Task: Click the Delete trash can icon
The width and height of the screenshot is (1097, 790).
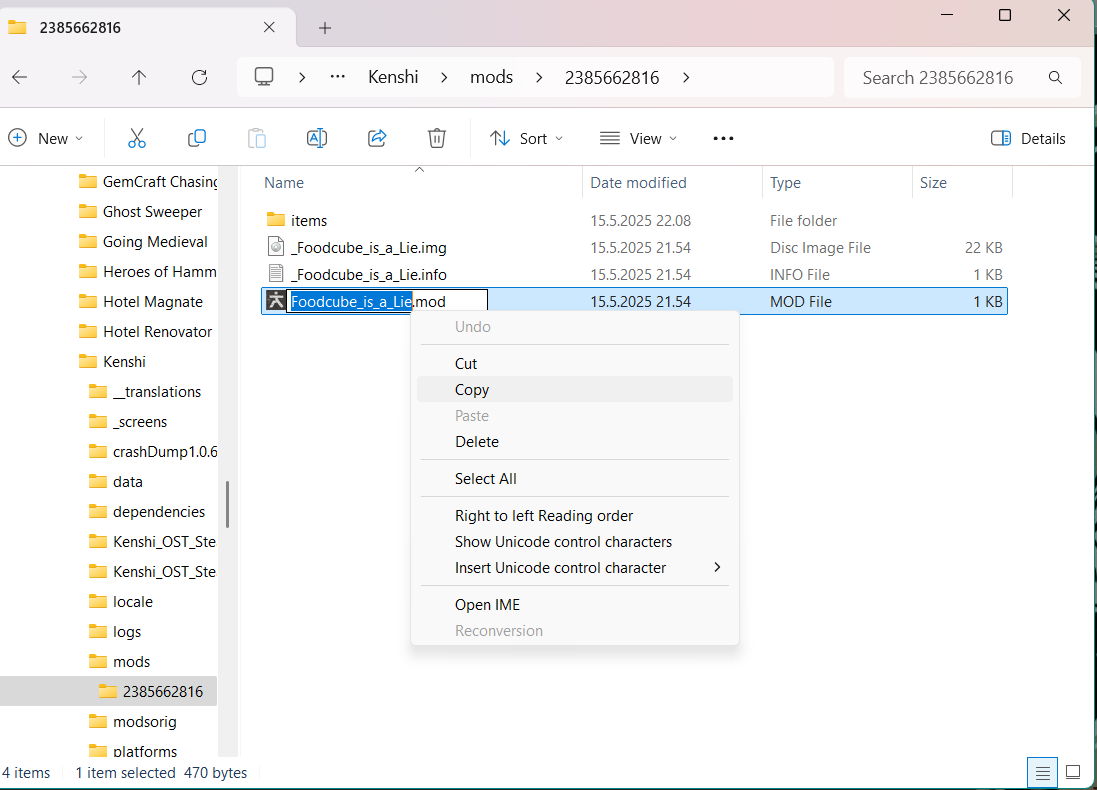Action: tap(437, 139)
